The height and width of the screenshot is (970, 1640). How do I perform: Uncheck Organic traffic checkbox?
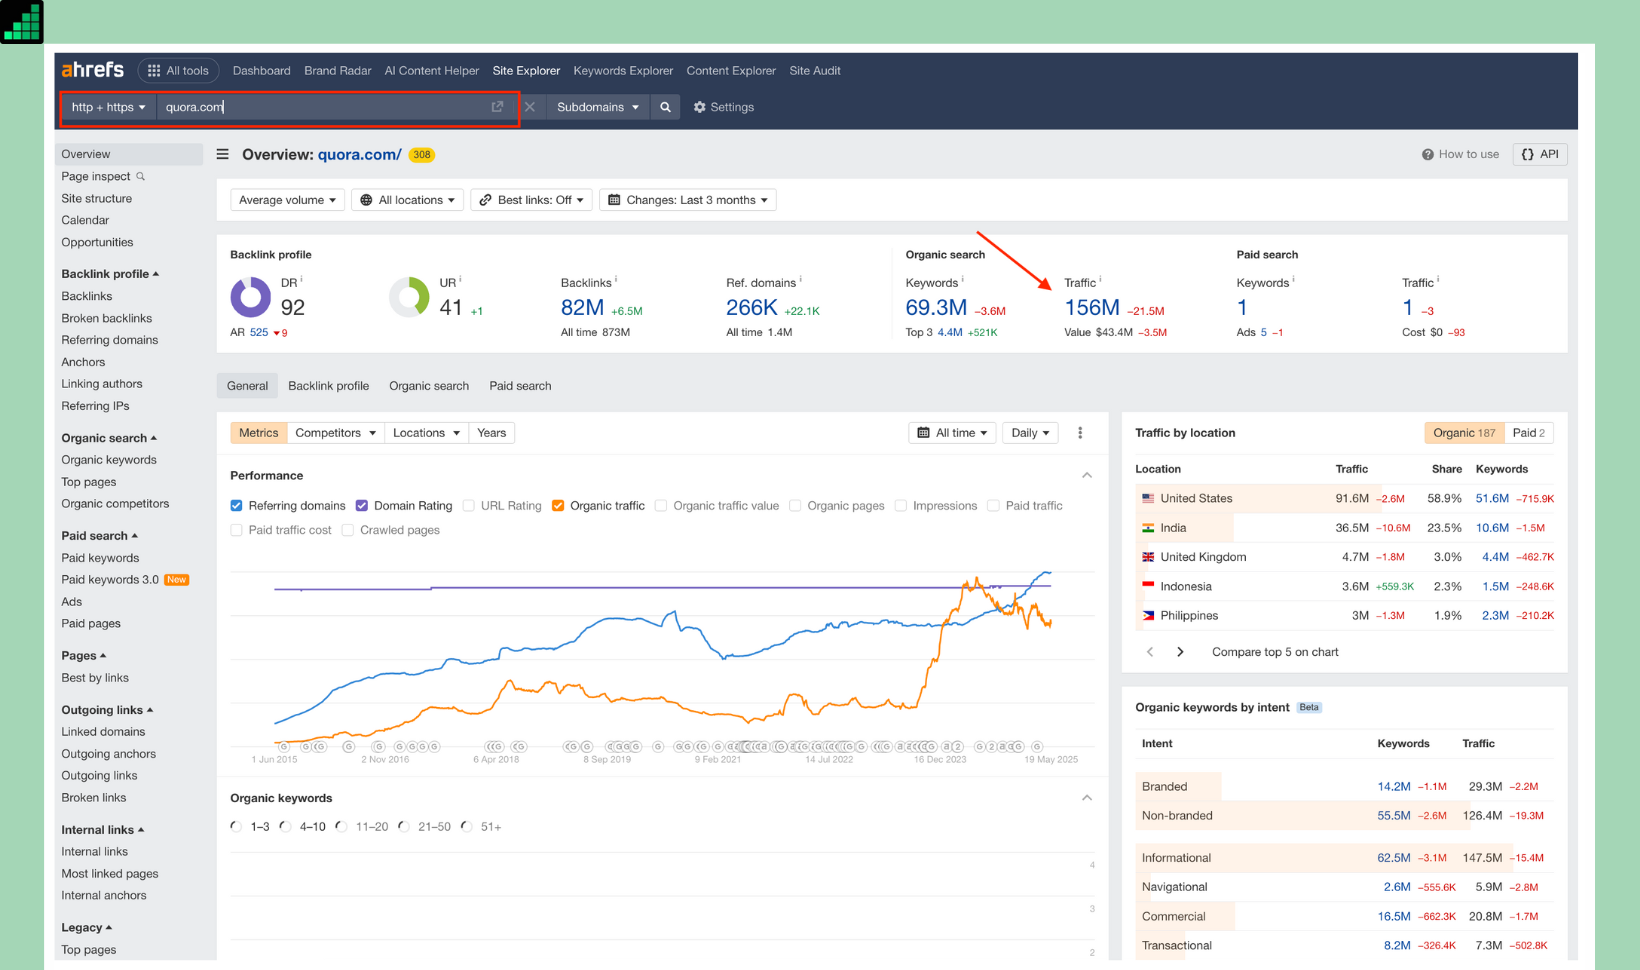pyautogui.click(x=558, y=506)
